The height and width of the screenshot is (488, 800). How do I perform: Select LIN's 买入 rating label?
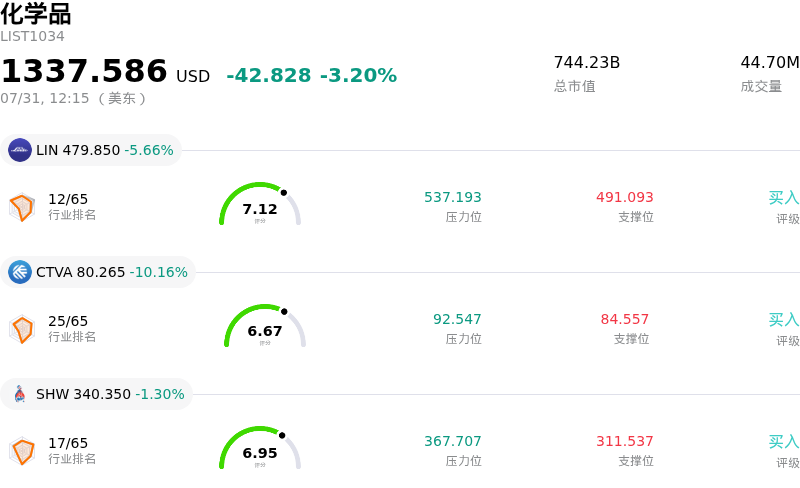[x=784, y=198]
